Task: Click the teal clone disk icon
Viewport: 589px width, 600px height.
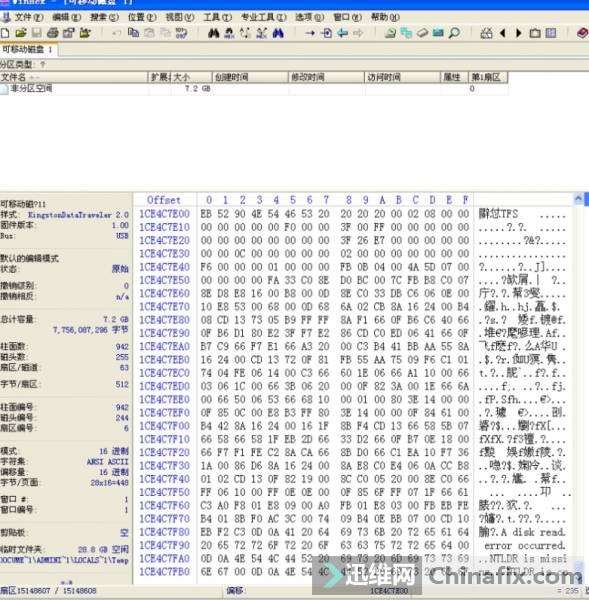Action: pos(406,33)
